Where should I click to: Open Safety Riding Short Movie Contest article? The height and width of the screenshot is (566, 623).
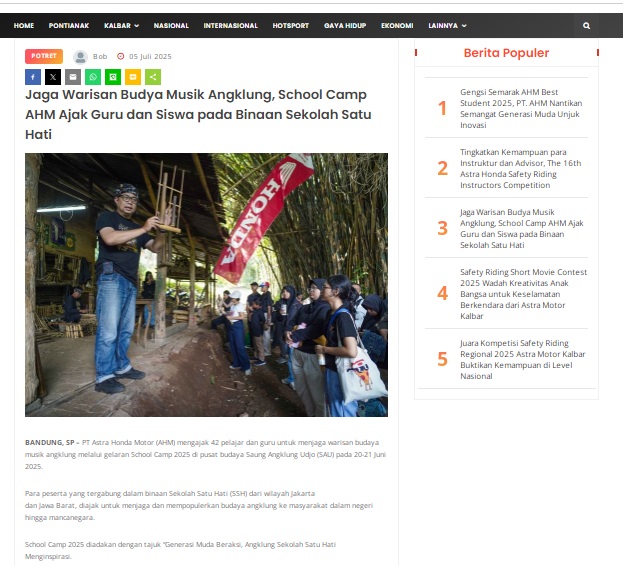[523, 294]
